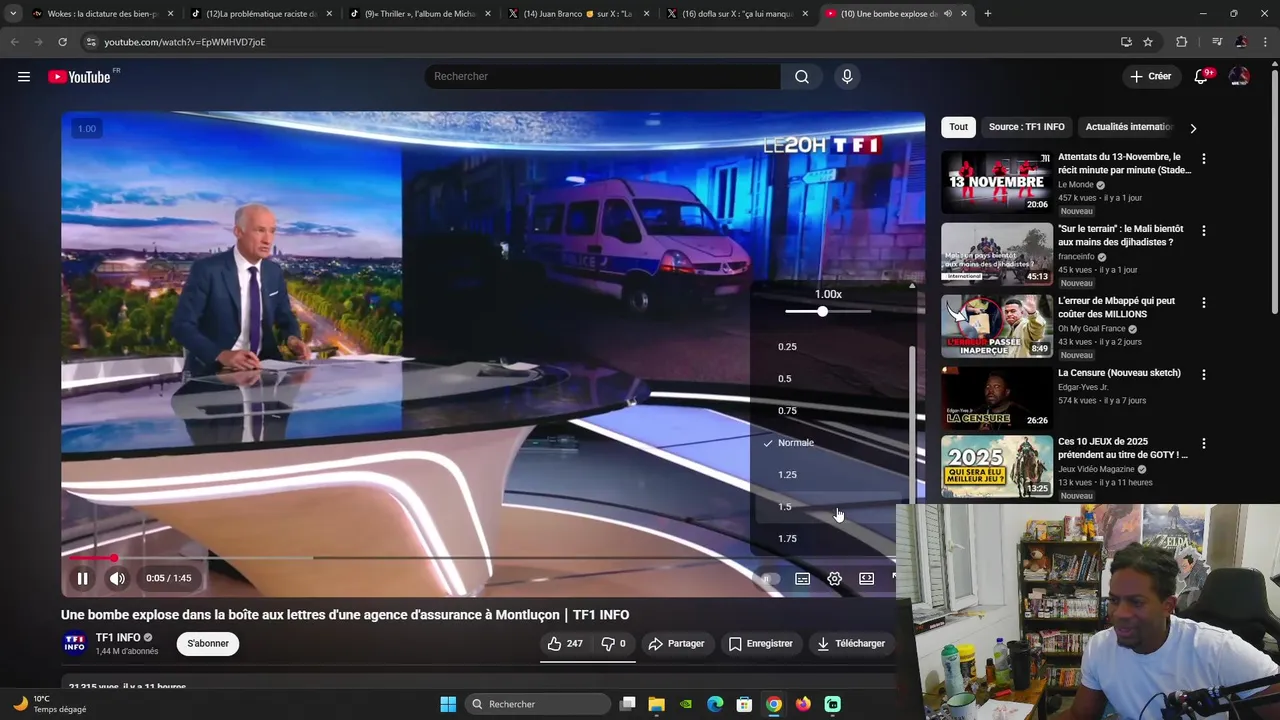Click the search magnifier button
1280x720 pixels.
(801, 77)
